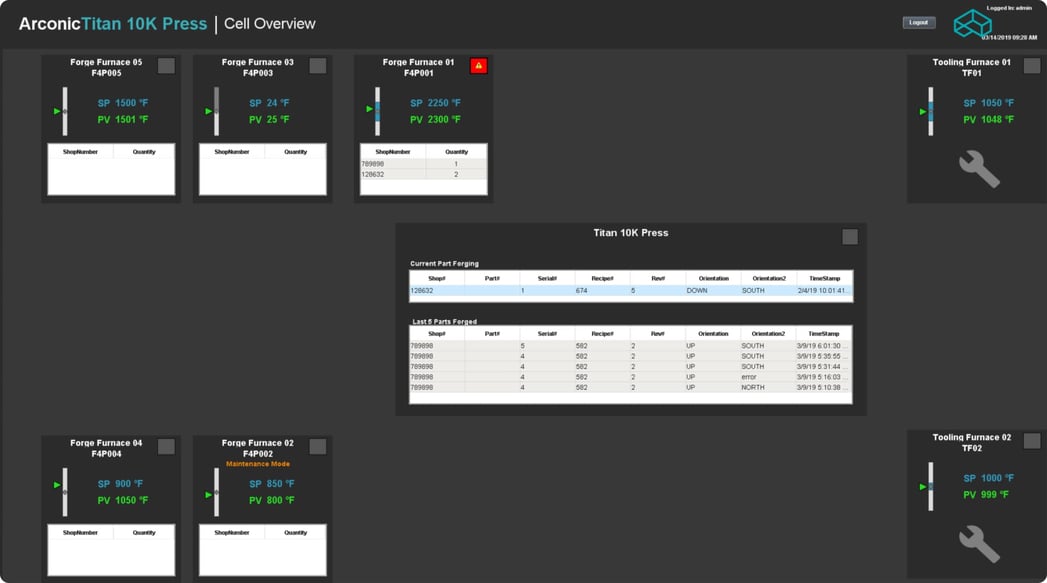The height and width of the screenshot is (583, 1047).
Task: Click green setpoint arrow on Tooling Furnace 01
Action: tap(923, 112)
